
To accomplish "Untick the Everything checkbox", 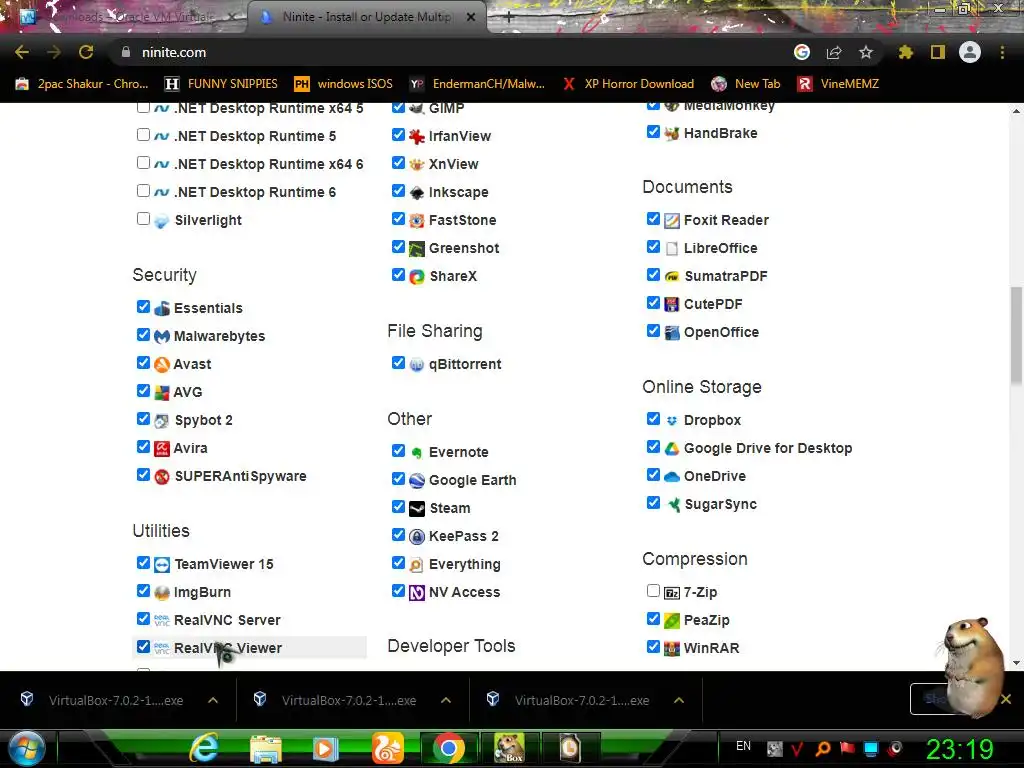I will pos(398,562).
